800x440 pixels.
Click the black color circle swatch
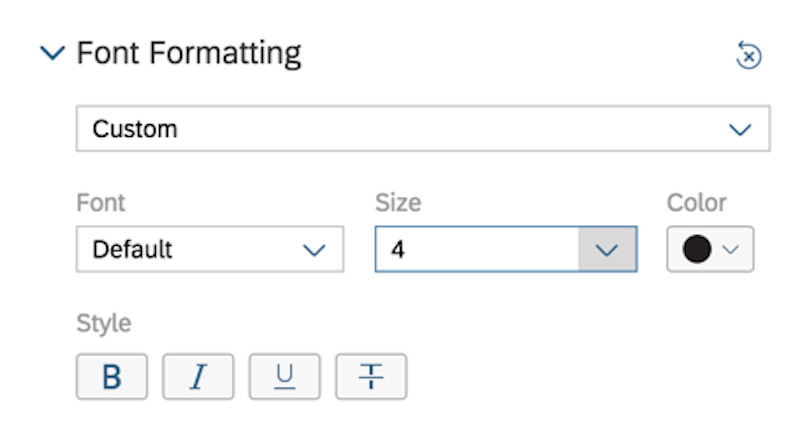(696, 249)
